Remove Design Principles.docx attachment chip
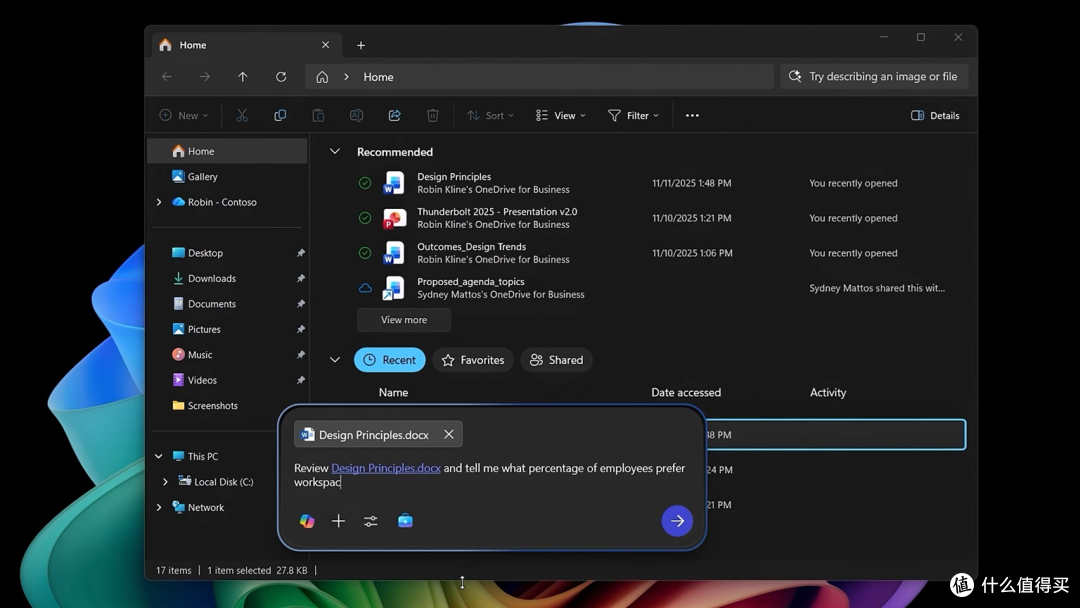This screenshot has width=1080, height=608. (x=449, y=434)
